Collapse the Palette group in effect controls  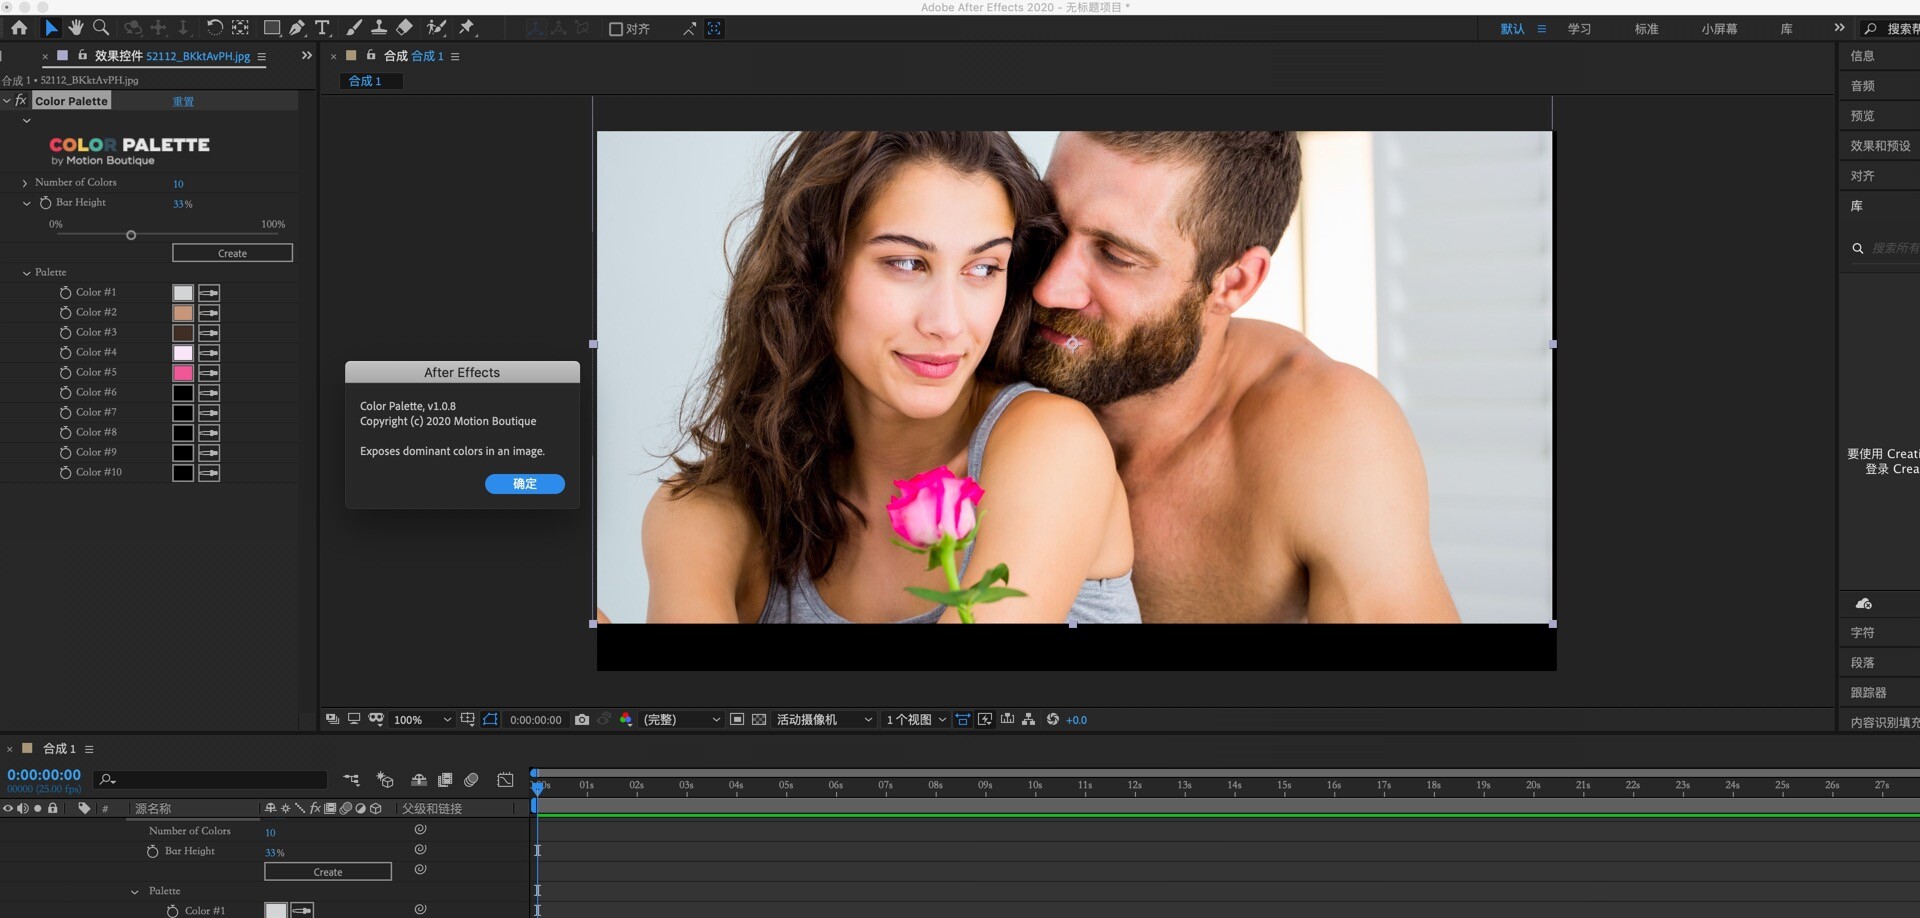point(27,273)
